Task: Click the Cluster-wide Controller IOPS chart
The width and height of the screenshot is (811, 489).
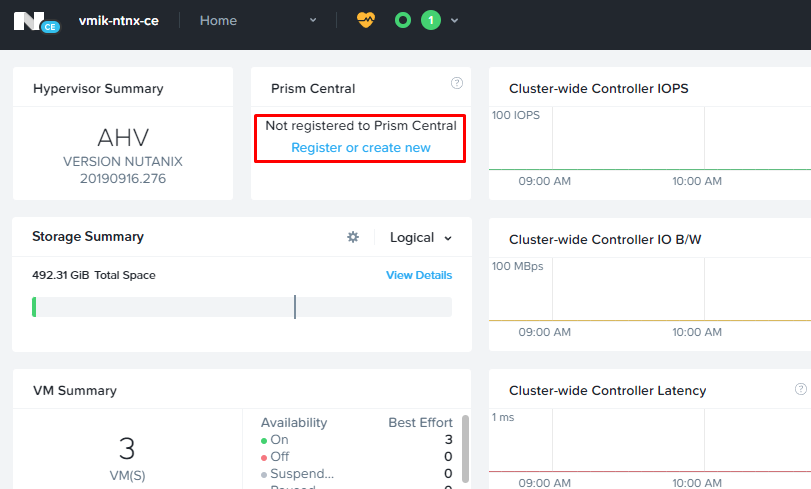Action: (x=650, y=145)
